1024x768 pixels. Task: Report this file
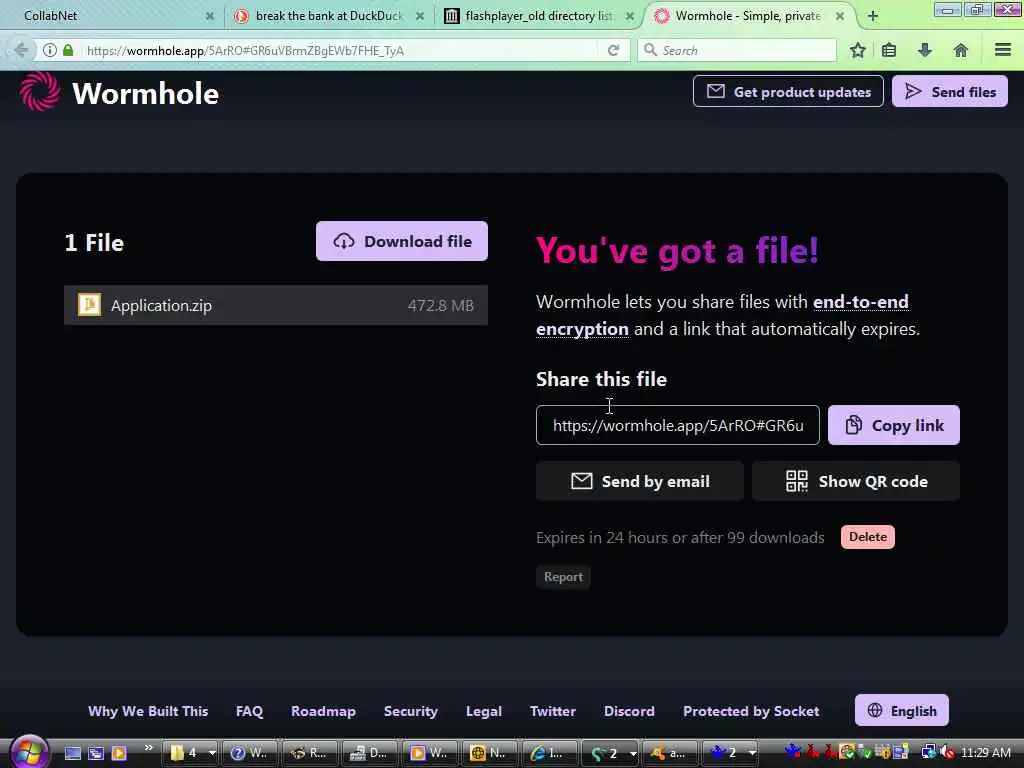pos(563,577)
